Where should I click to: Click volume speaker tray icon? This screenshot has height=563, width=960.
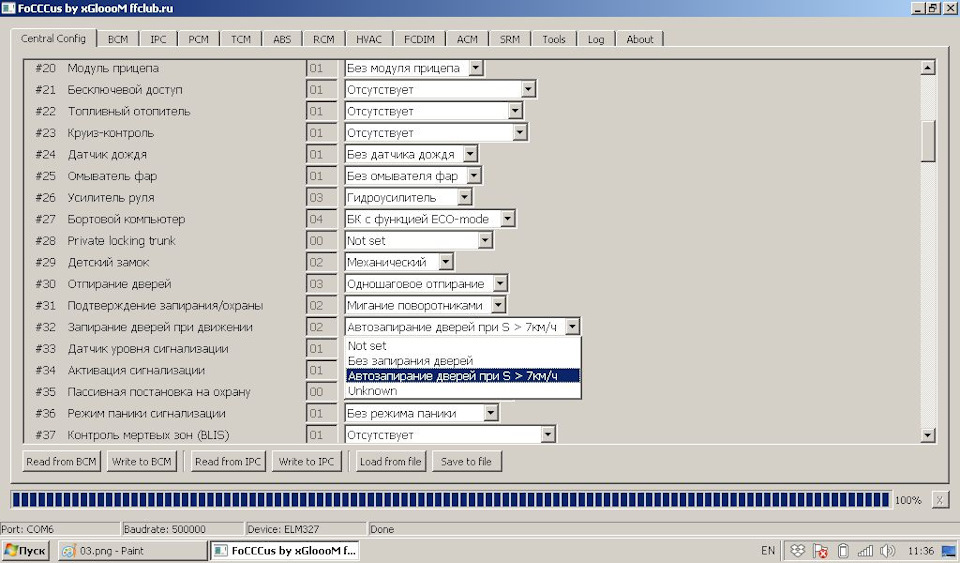click(x=887, y=551)
